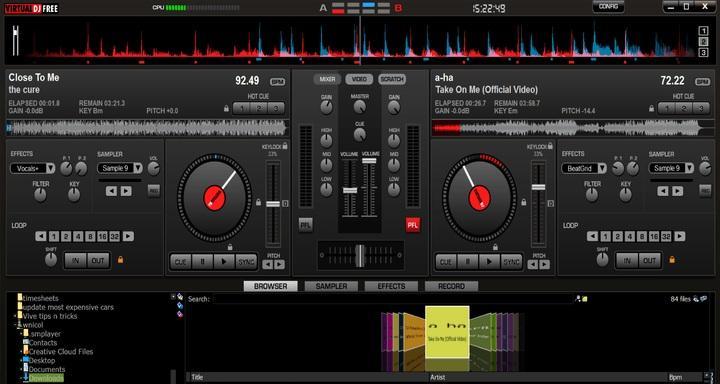Switch center panel to MIXER
The width and height of the screenshot is (720, 384).
327,79
